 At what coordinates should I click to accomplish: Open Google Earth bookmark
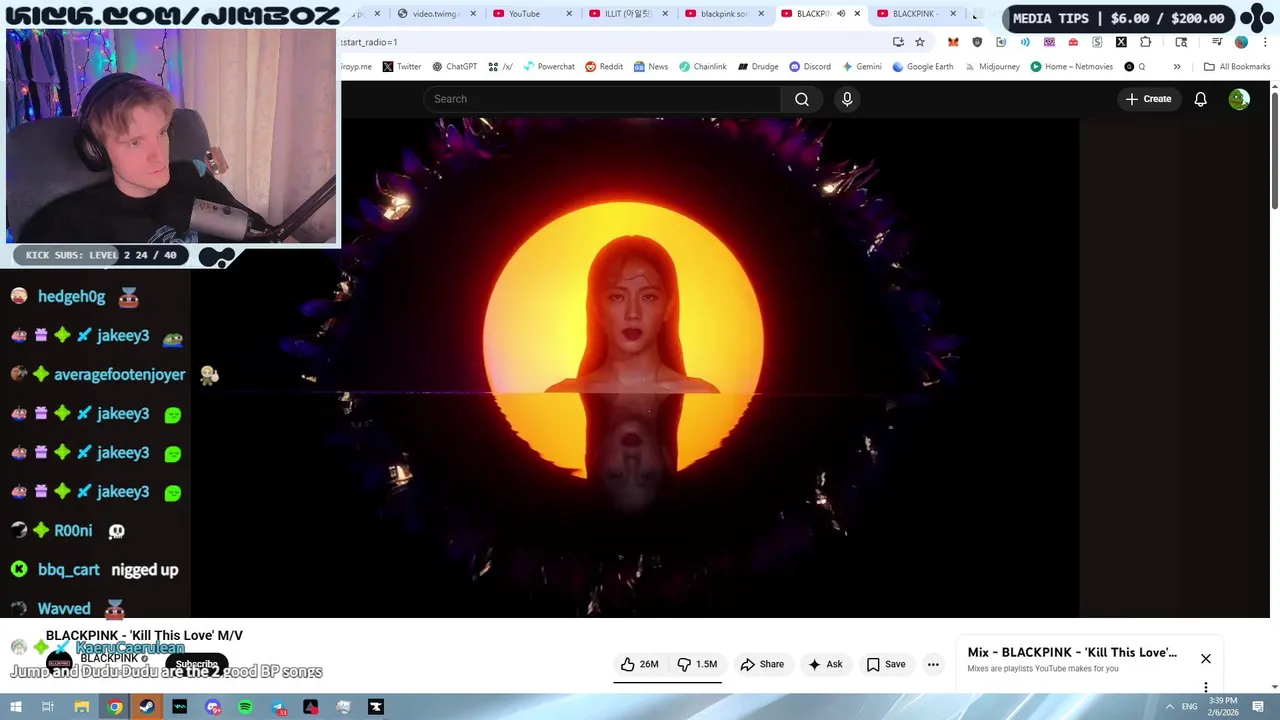[923, 67]
